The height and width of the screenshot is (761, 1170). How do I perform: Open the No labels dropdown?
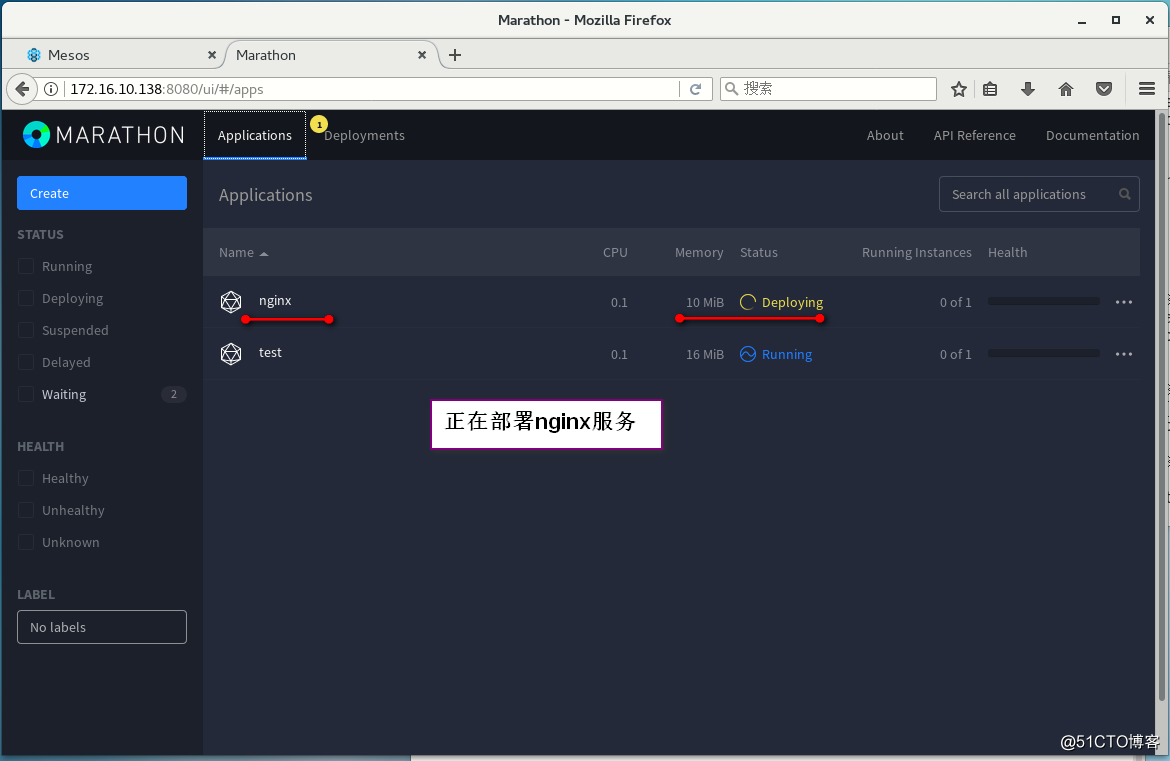(x=101, y=627)
